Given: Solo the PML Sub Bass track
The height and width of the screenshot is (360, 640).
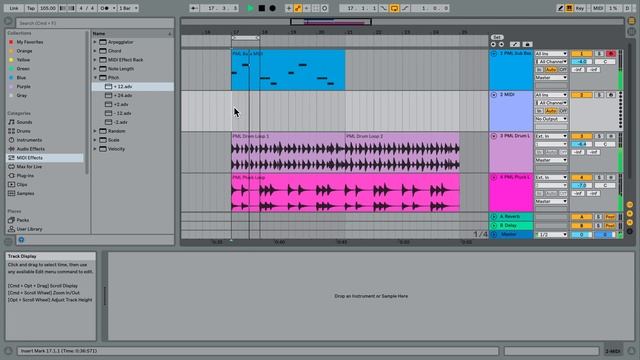Looking at the screenshot, I should pos(599,53).
